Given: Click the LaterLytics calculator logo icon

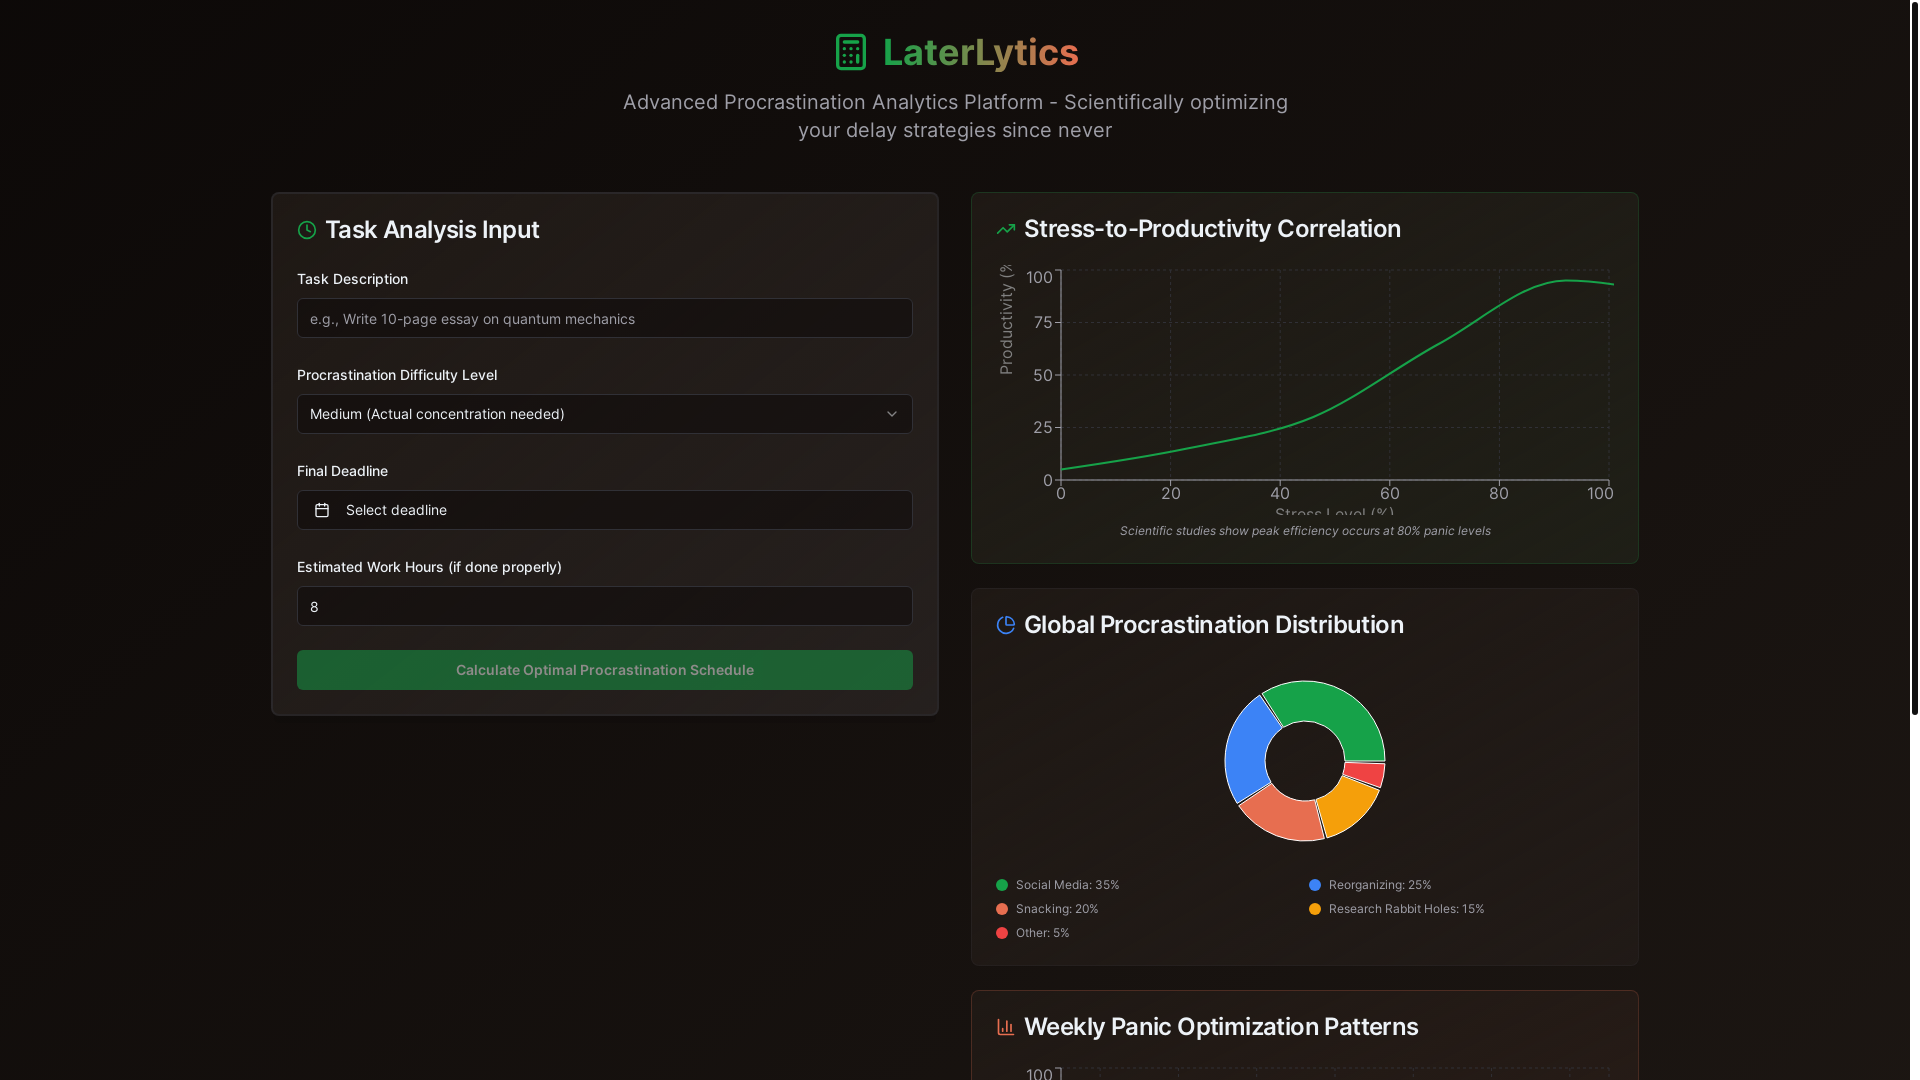Looking at the screenshot, I should [x=850, y=52].
